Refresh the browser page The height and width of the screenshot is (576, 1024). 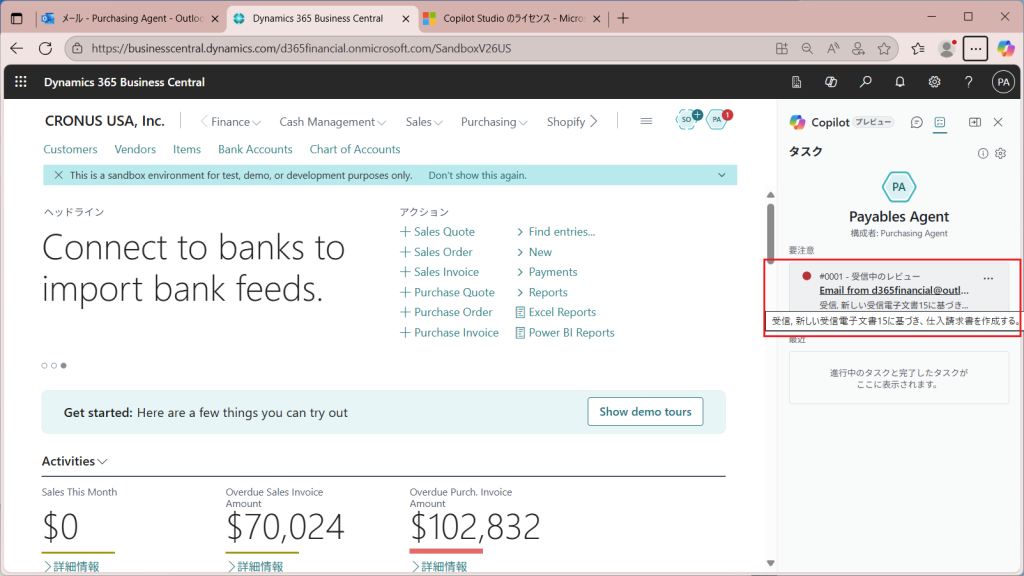45,48
